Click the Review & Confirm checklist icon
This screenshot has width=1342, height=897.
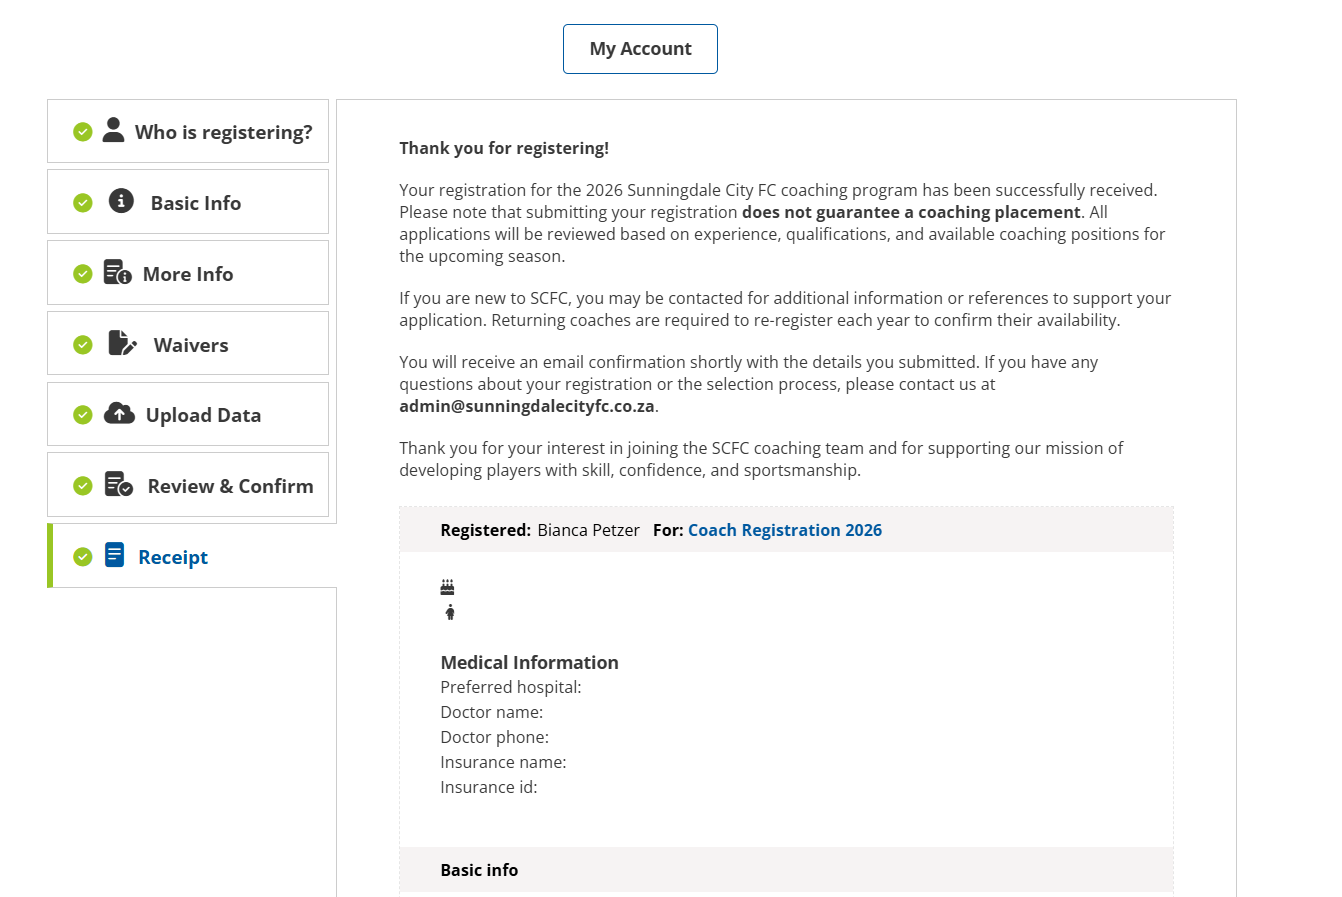coord(118,485)
